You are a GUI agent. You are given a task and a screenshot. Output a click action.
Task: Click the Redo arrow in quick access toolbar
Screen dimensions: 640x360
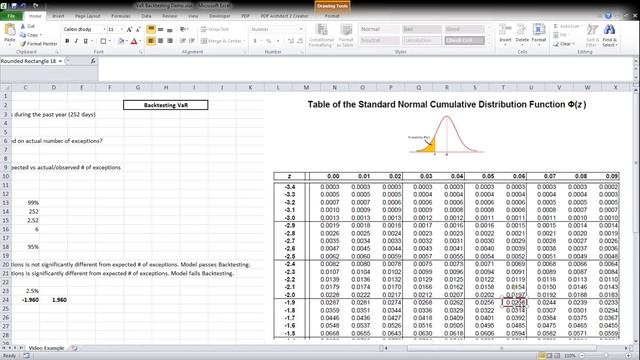[36, 6]
